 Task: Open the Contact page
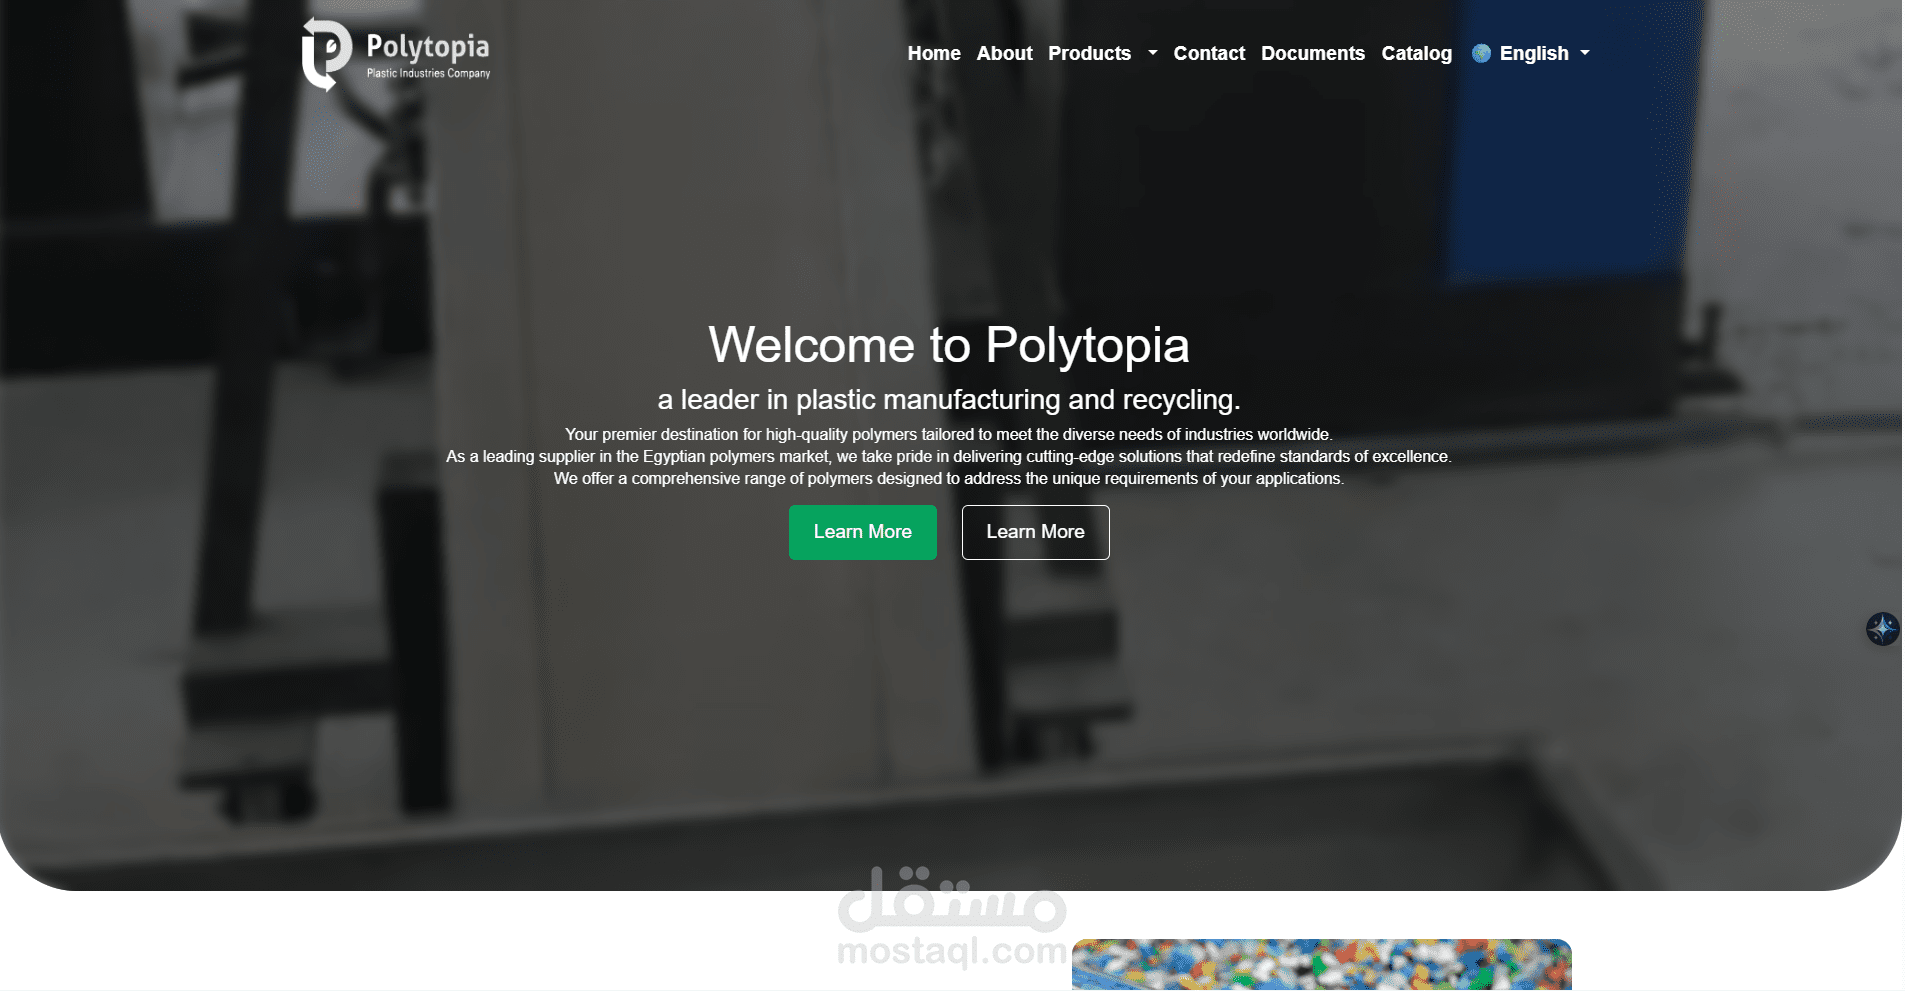click(x=1209, y=53)
